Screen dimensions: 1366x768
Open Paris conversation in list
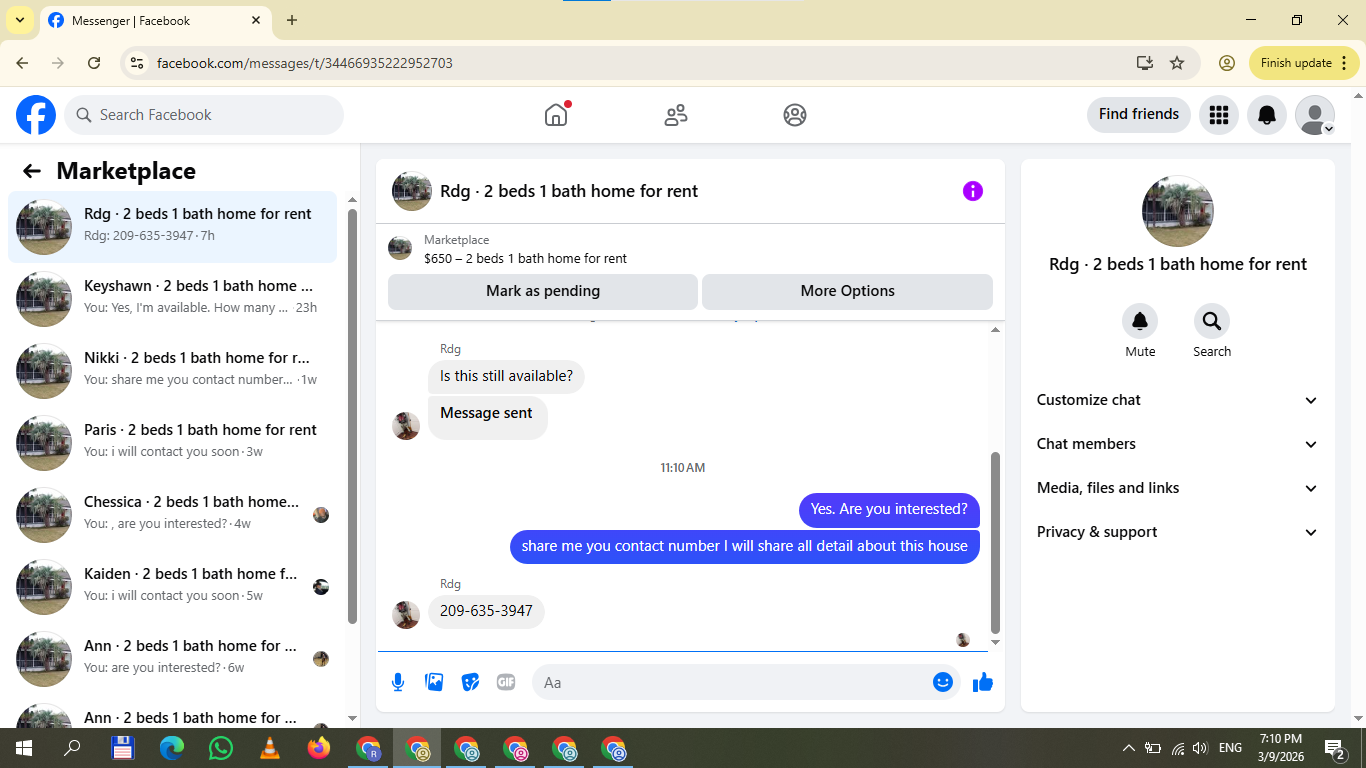172,443
